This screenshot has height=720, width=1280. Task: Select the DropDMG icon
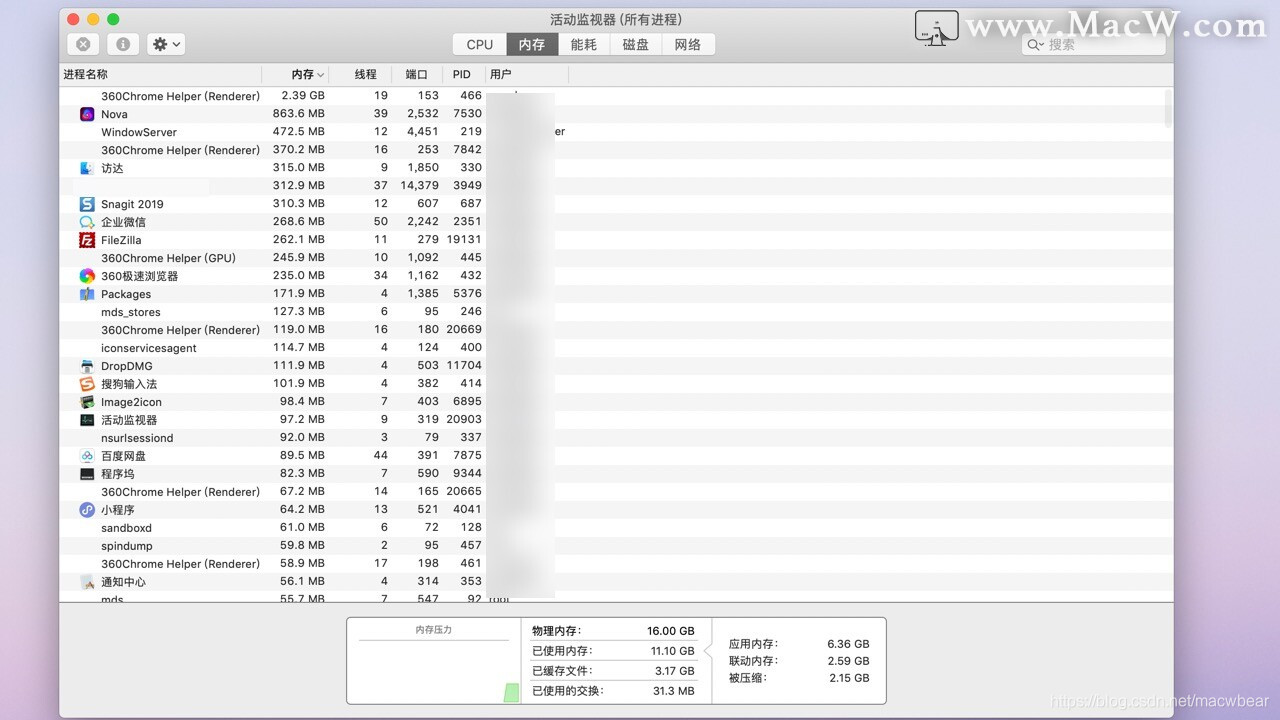coord(87,366)
